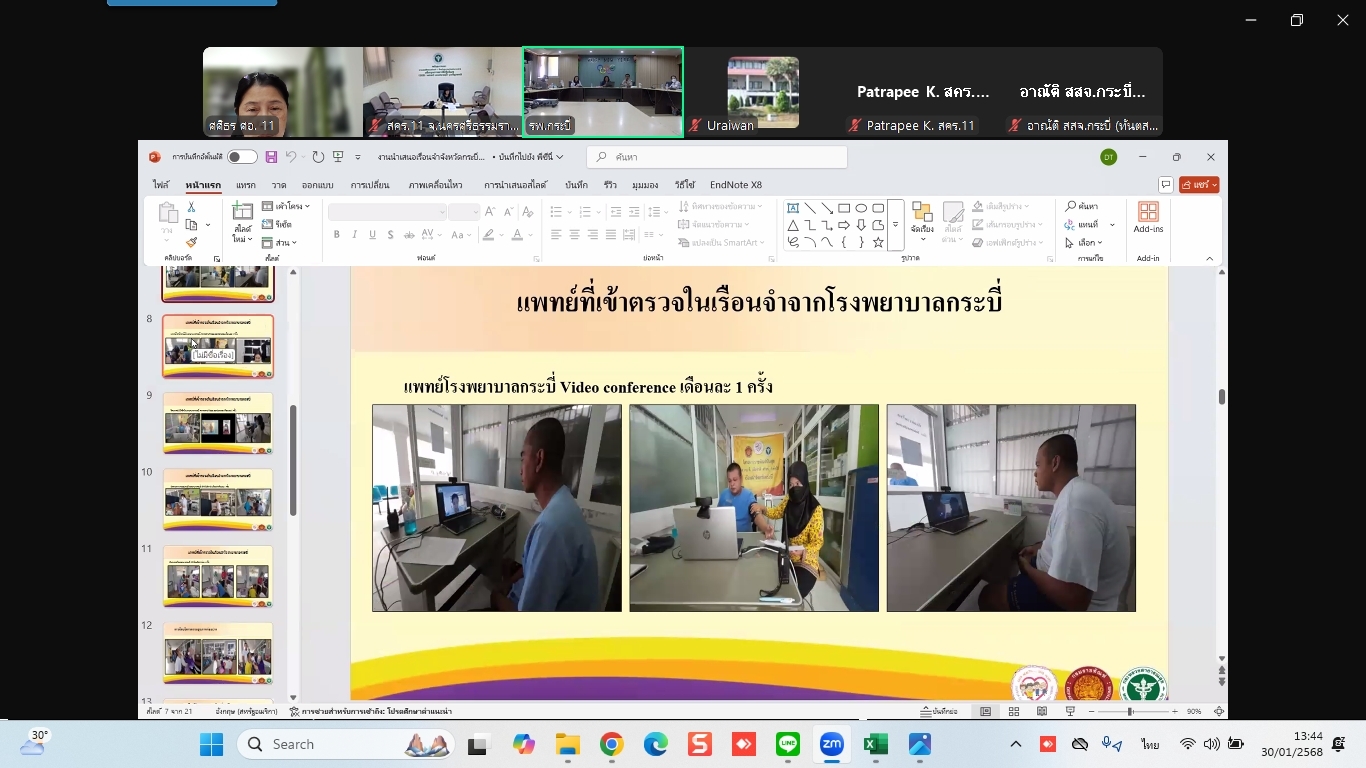1366x768 pixels.
Task: Open the font color A swatch
Action: (517, 235)
